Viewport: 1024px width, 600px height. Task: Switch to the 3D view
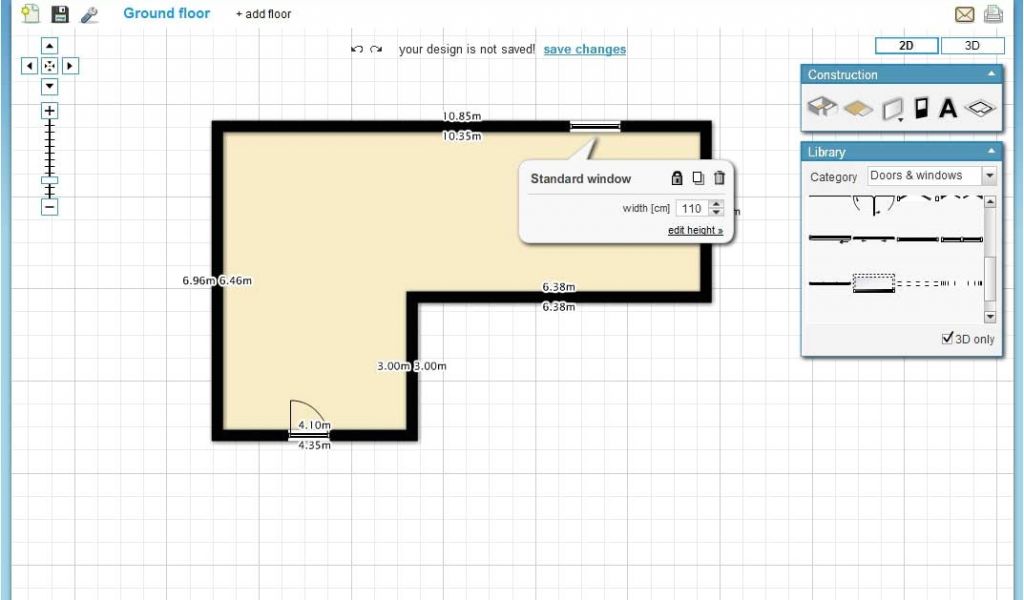coord(972,46)
